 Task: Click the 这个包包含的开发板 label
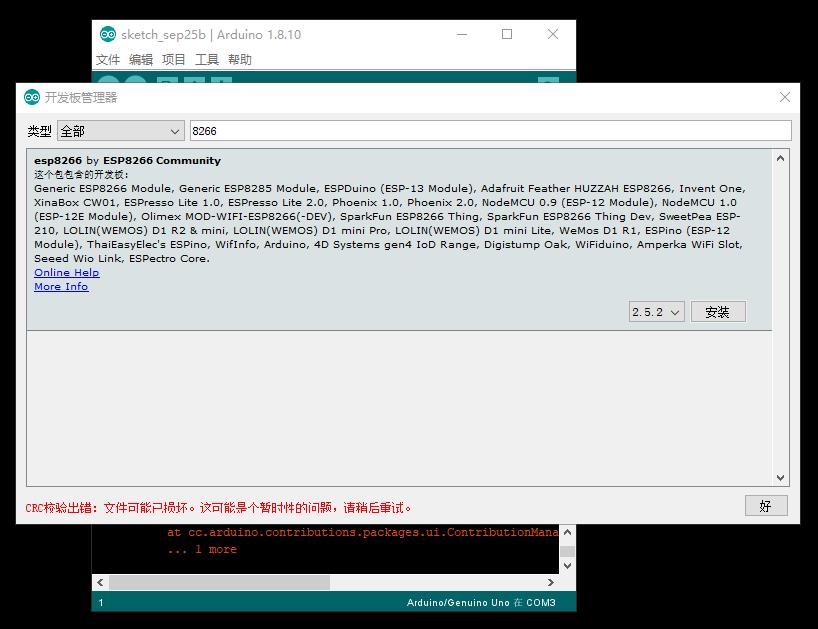click(x=81, y=174)
